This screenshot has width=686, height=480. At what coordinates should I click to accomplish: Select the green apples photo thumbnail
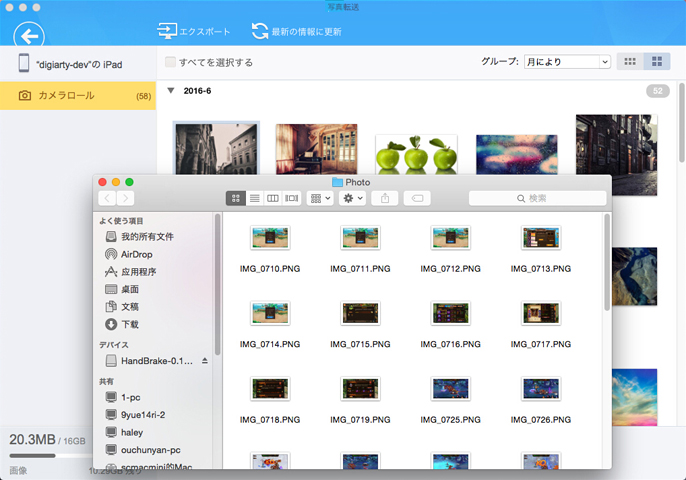click(416, 154)
